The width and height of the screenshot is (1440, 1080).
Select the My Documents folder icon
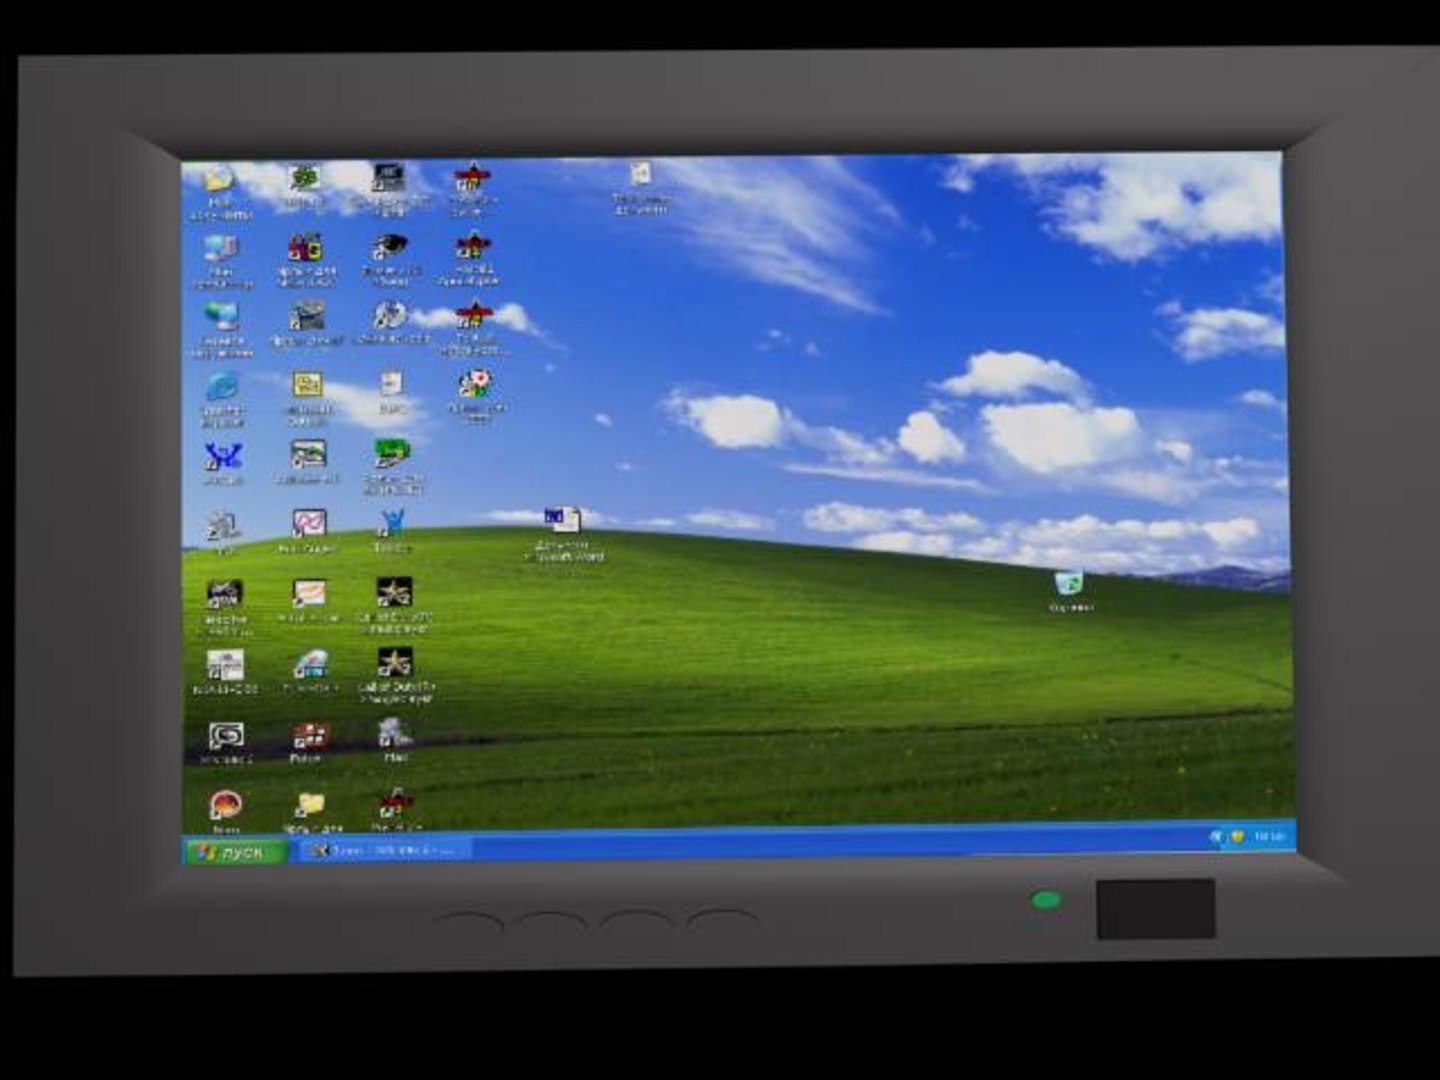218,180
